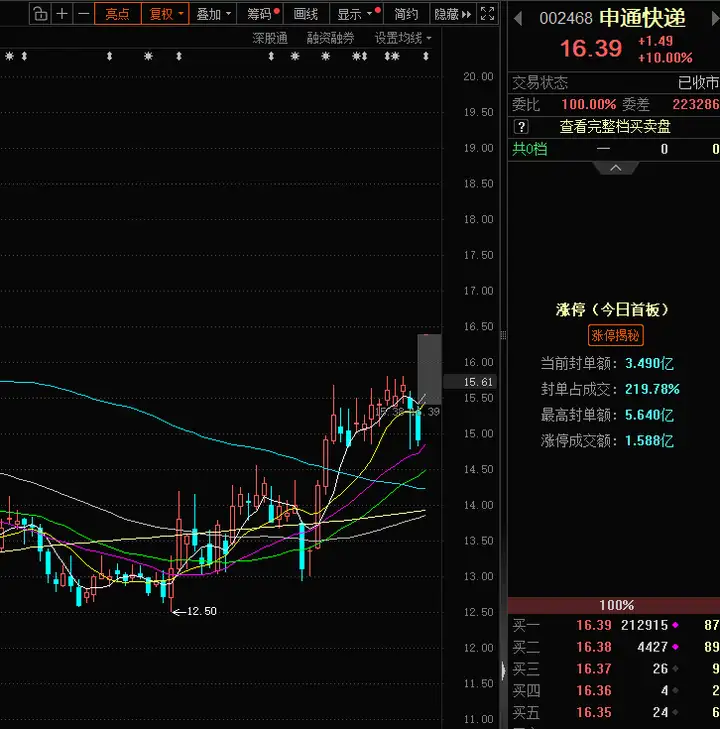
Task: Toggle 画线 drawing tools
Action: 306,14
